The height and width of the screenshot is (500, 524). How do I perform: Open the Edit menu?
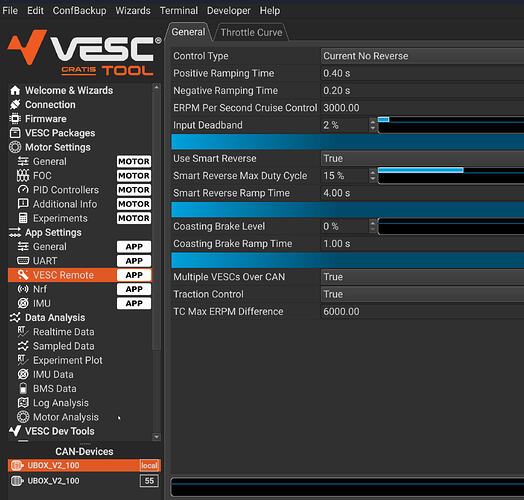tap(35, 11)
